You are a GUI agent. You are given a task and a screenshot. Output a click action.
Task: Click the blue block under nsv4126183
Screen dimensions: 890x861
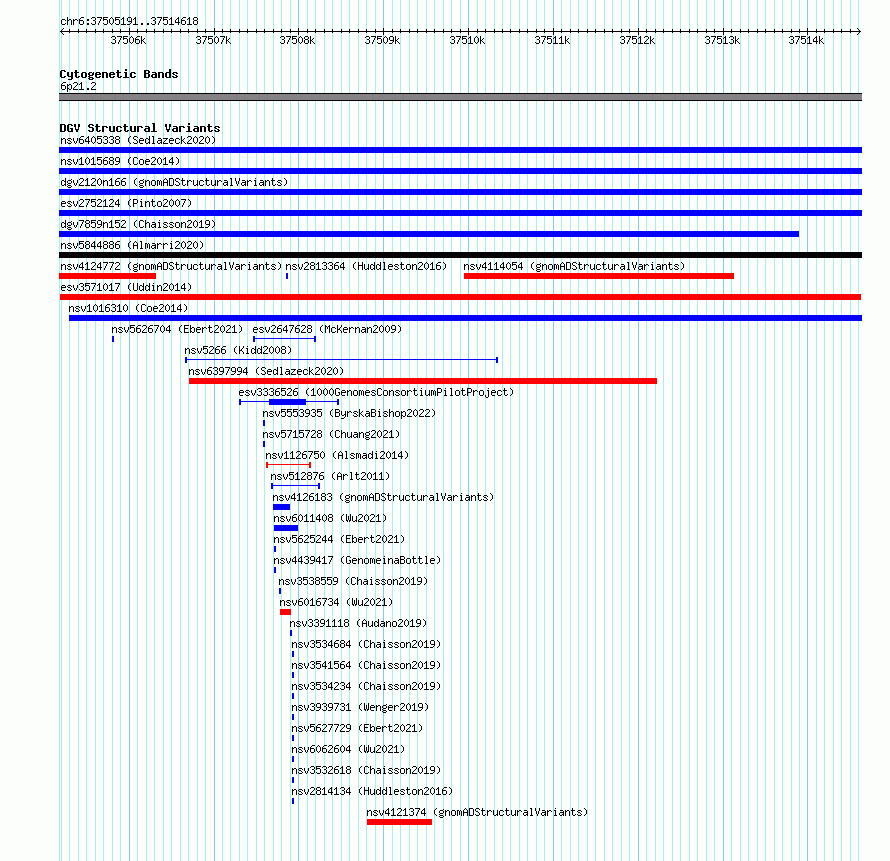pos(282,507)
